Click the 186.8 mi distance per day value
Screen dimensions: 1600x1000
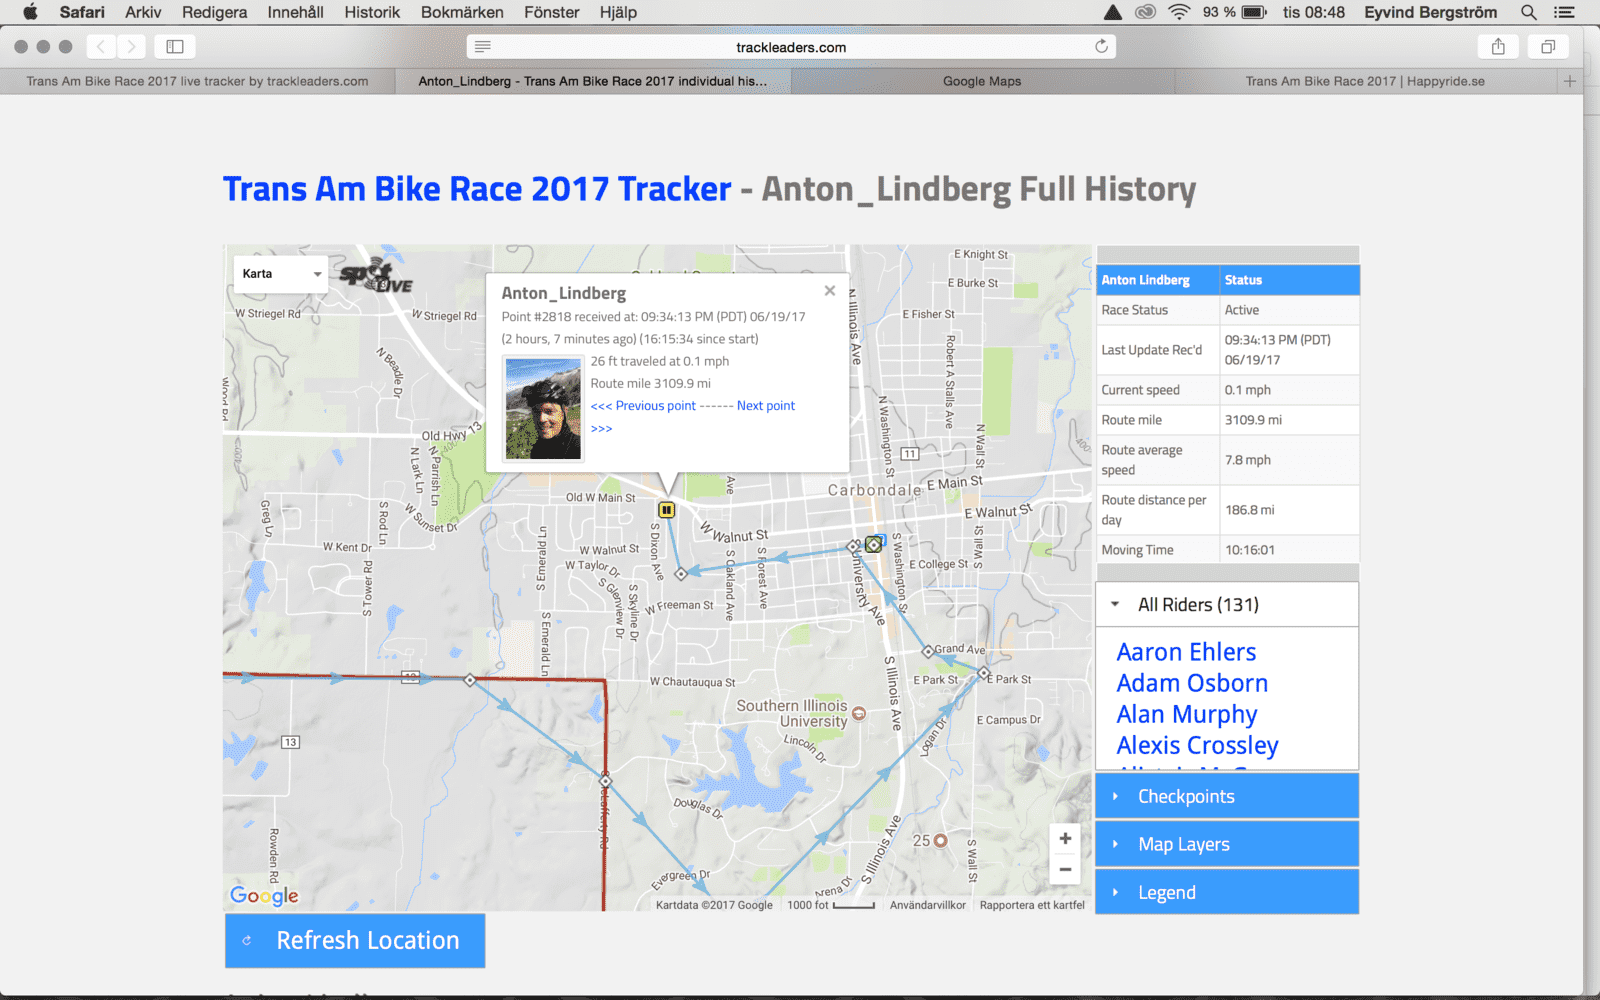pyautogui.click(x=1249, y=510)
